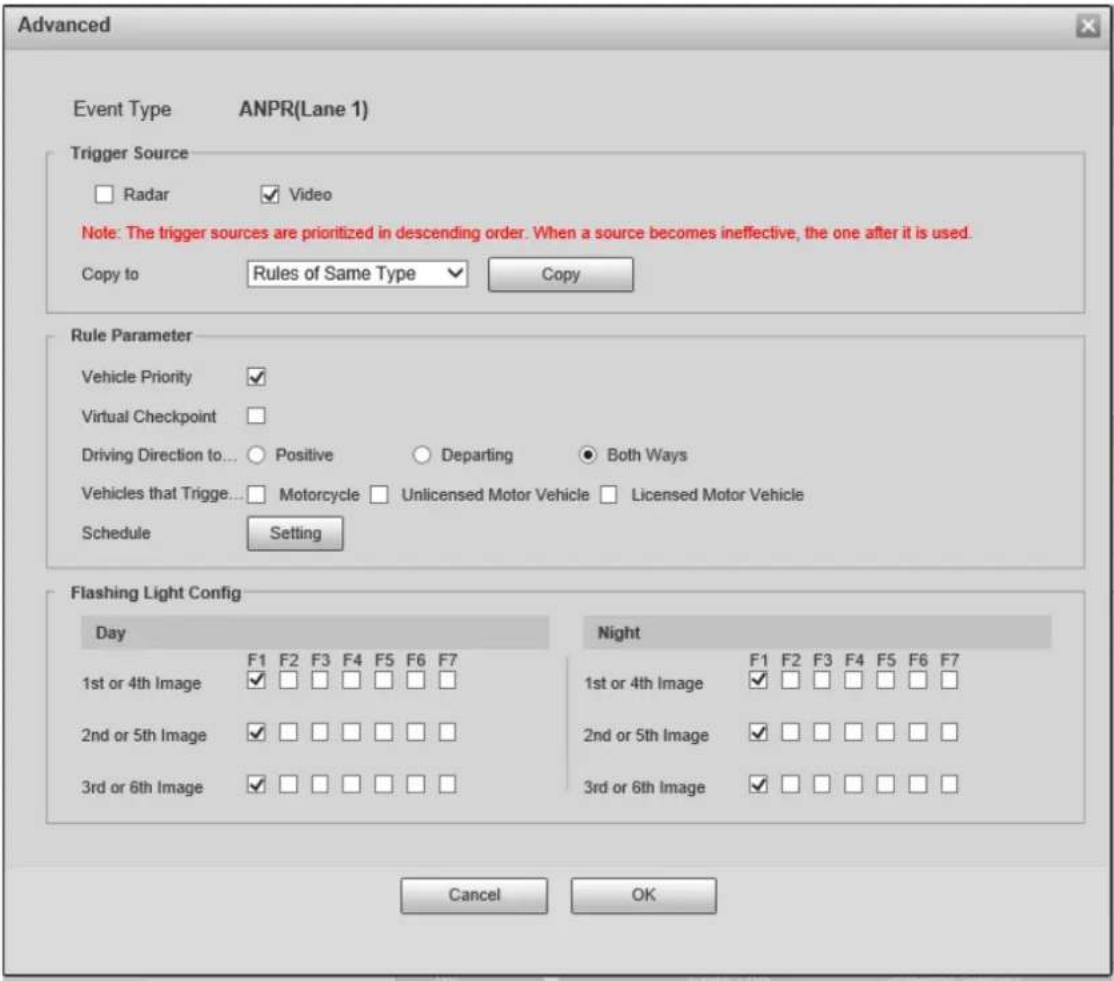Check the Unlicensed Motor Vehicle checkbox
Image resolution: width=1114 pixels, height=981 pixels.
coord(380,494)
